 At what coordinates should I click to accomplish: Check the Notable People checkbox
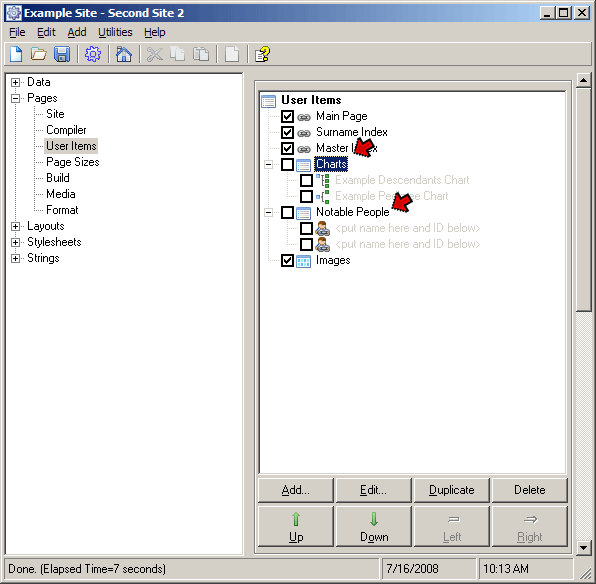coord(287,213)
